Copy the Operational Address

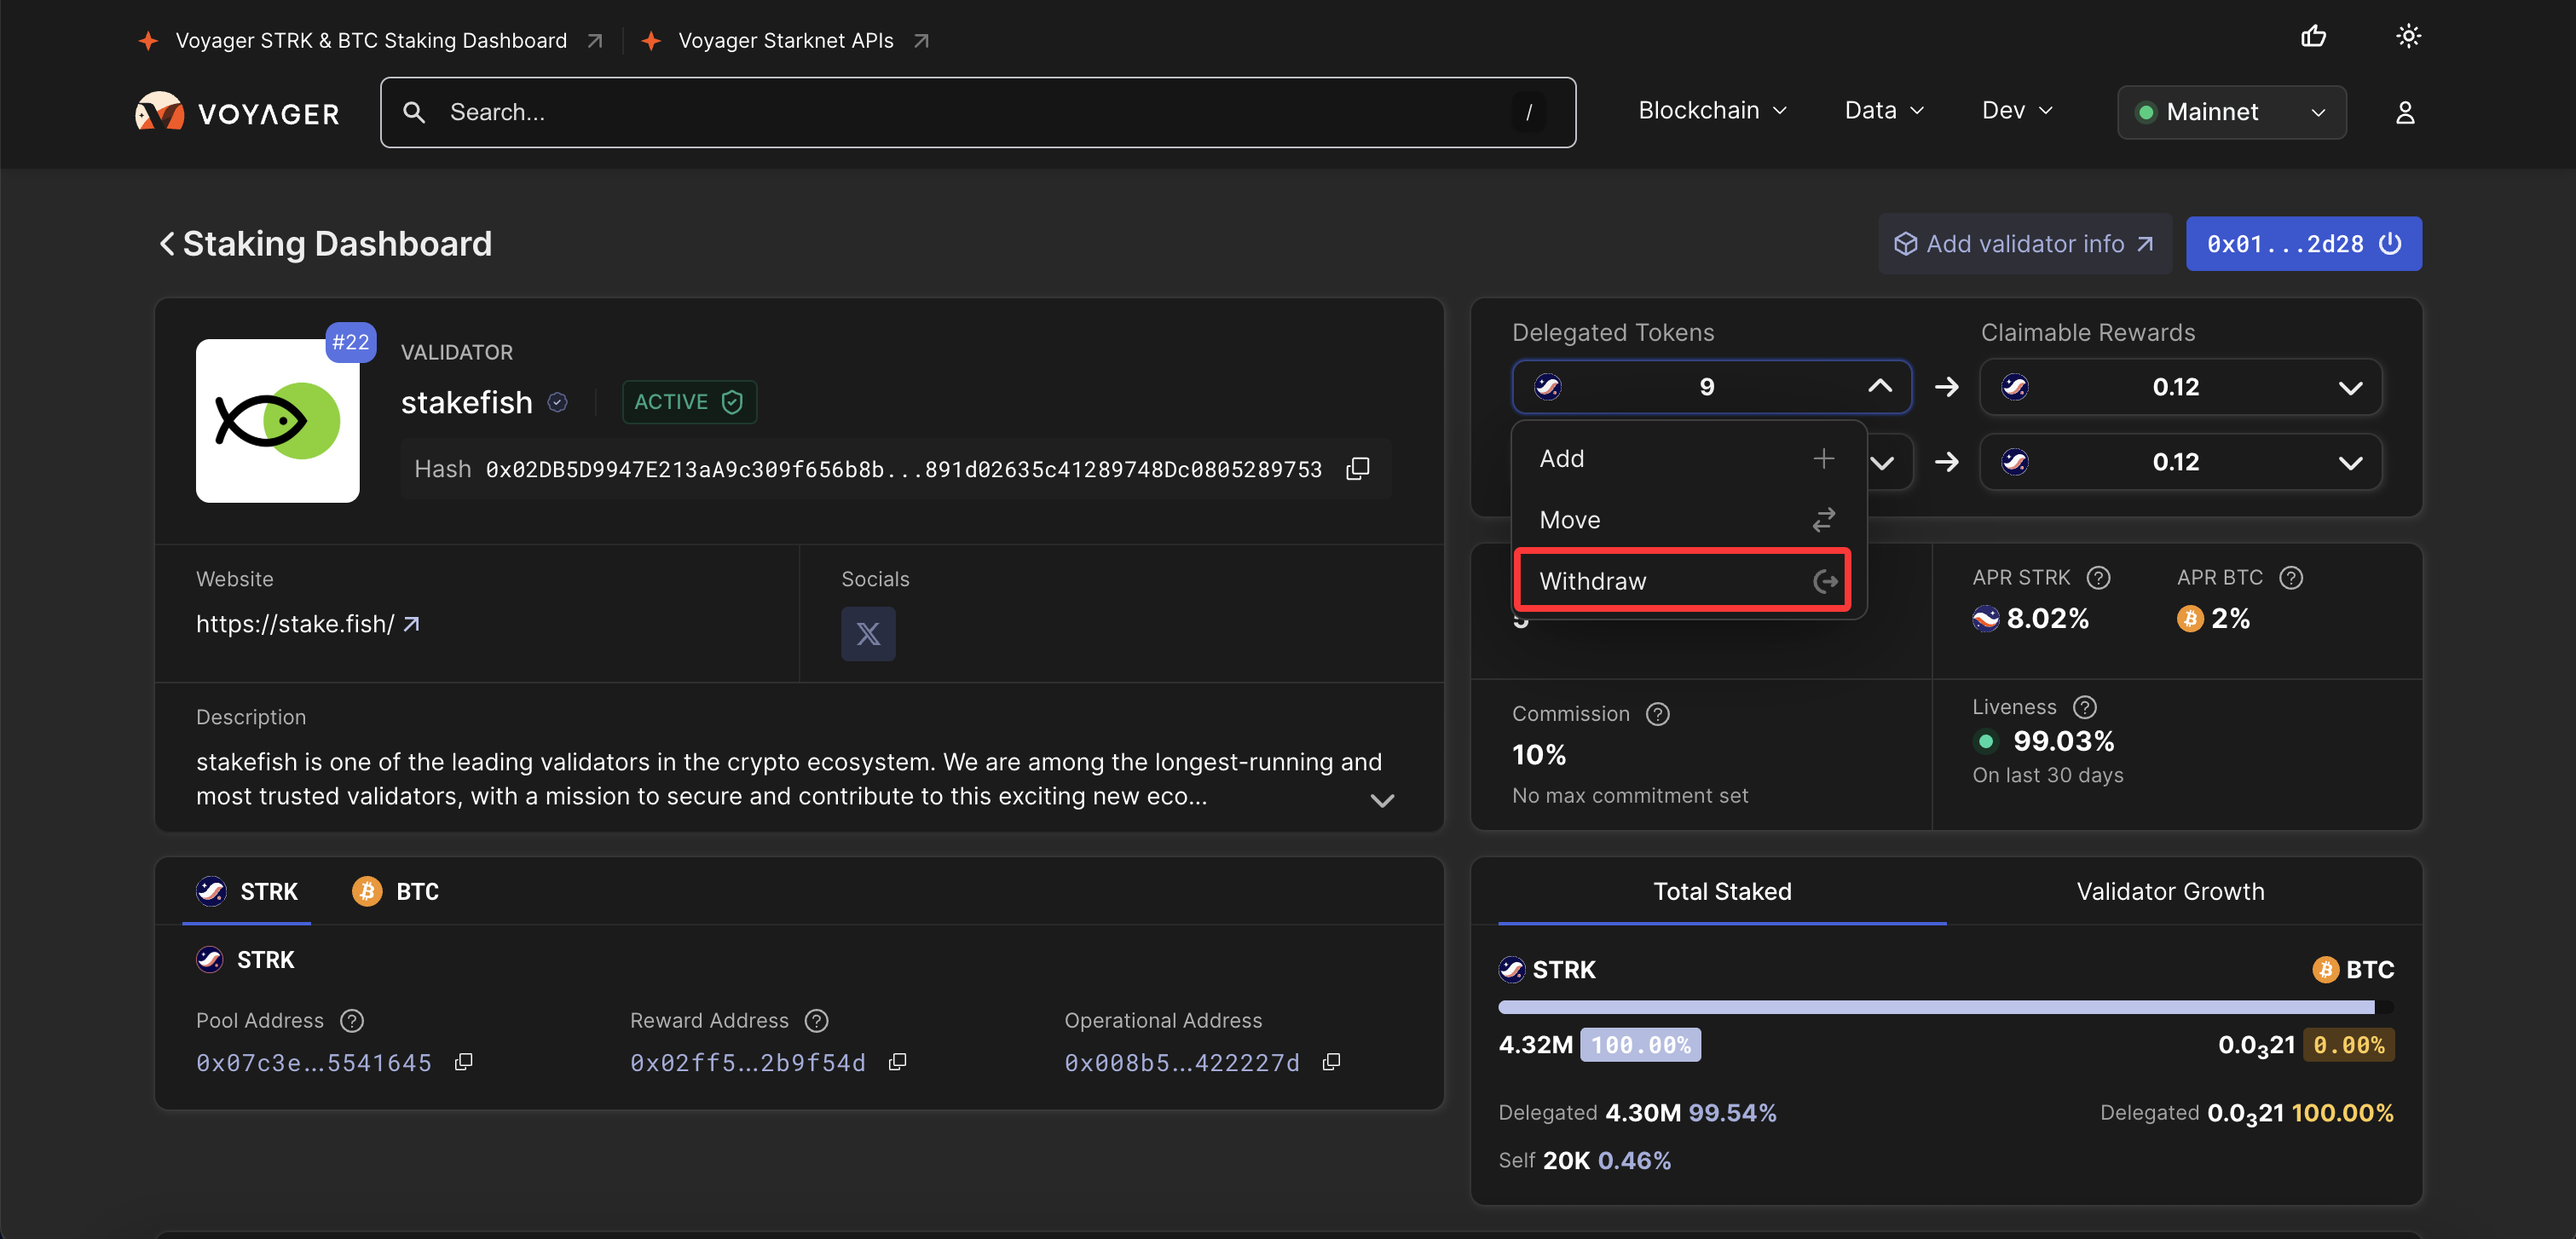(1331, 1062)
